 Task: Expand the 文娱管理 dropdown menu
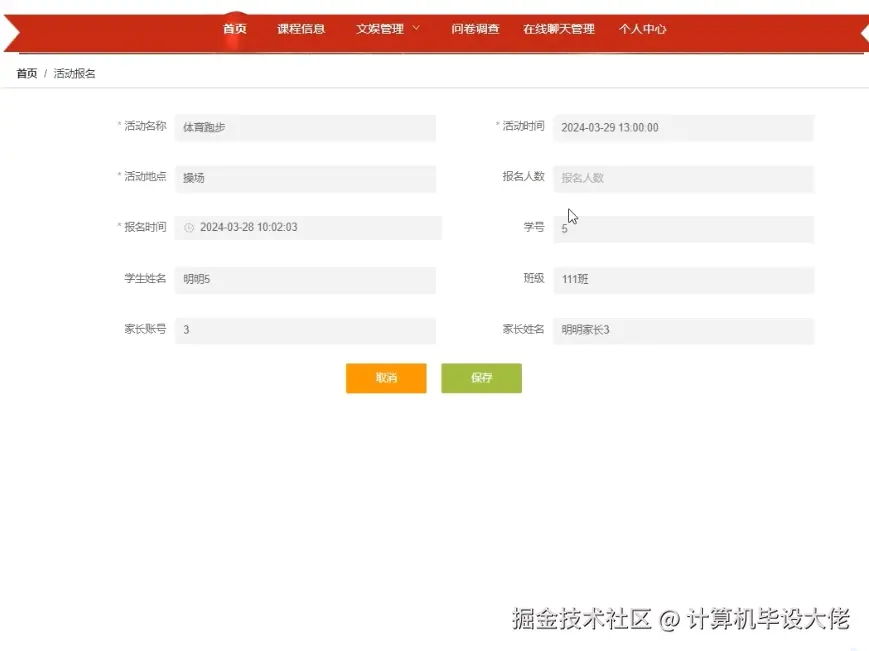[x=383, y=29]
